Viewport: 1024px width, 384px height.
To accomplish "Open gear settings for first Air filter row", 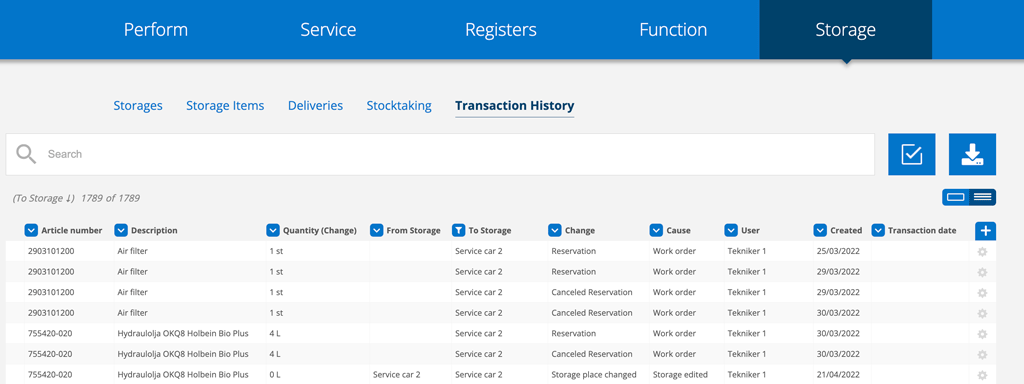I will click(982, 251).
